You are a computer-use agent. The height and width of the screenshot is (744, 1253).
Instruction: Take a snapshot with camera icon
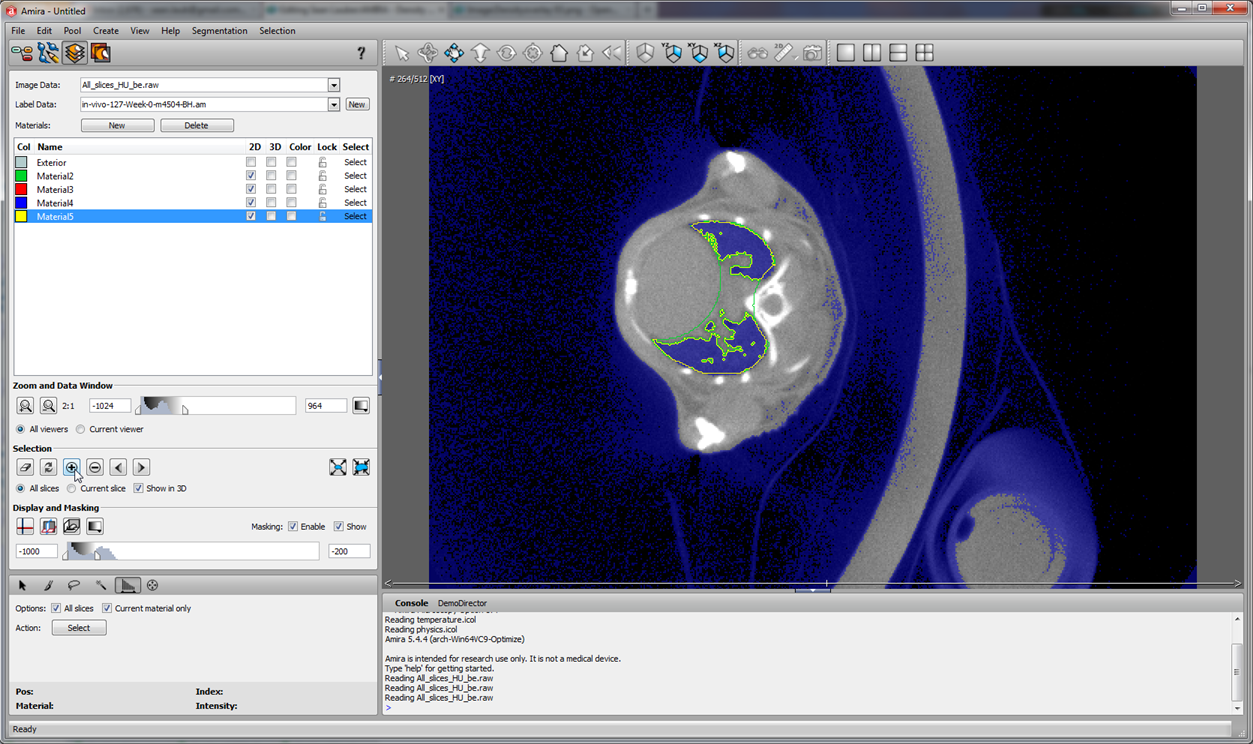pos(812,53)
